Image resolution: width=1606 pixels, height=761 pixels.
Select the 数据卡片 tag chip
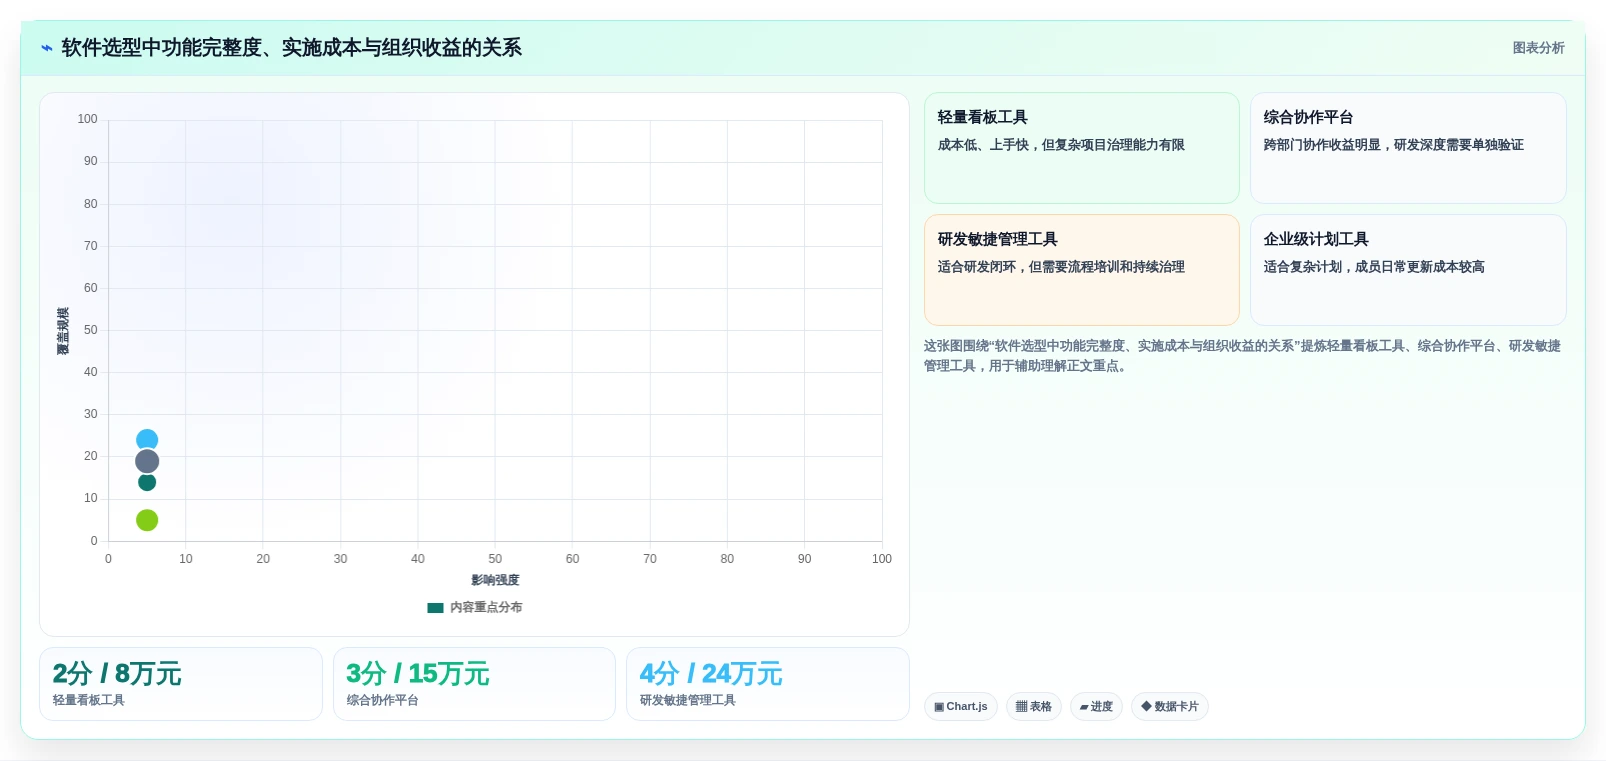tap(1170, 706)
